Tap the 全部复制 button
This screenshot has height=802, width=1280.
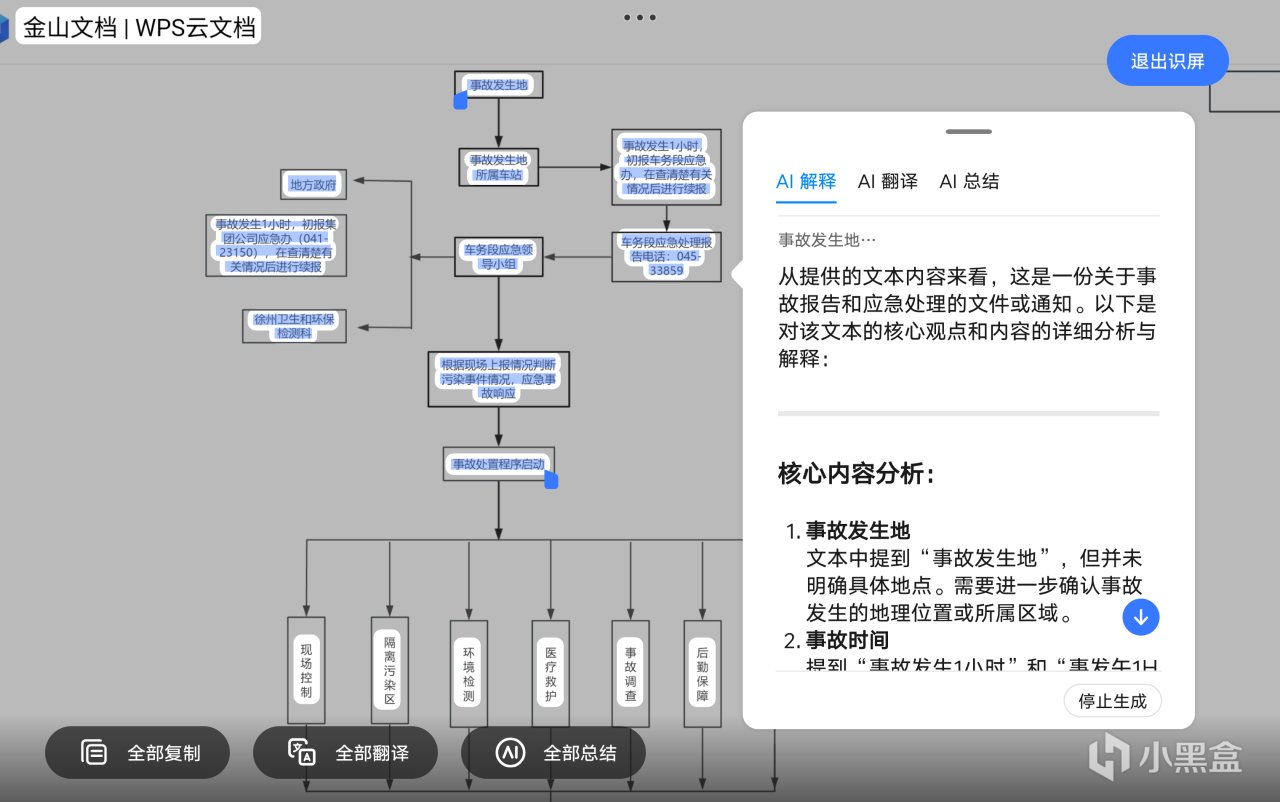click(137, 753)
